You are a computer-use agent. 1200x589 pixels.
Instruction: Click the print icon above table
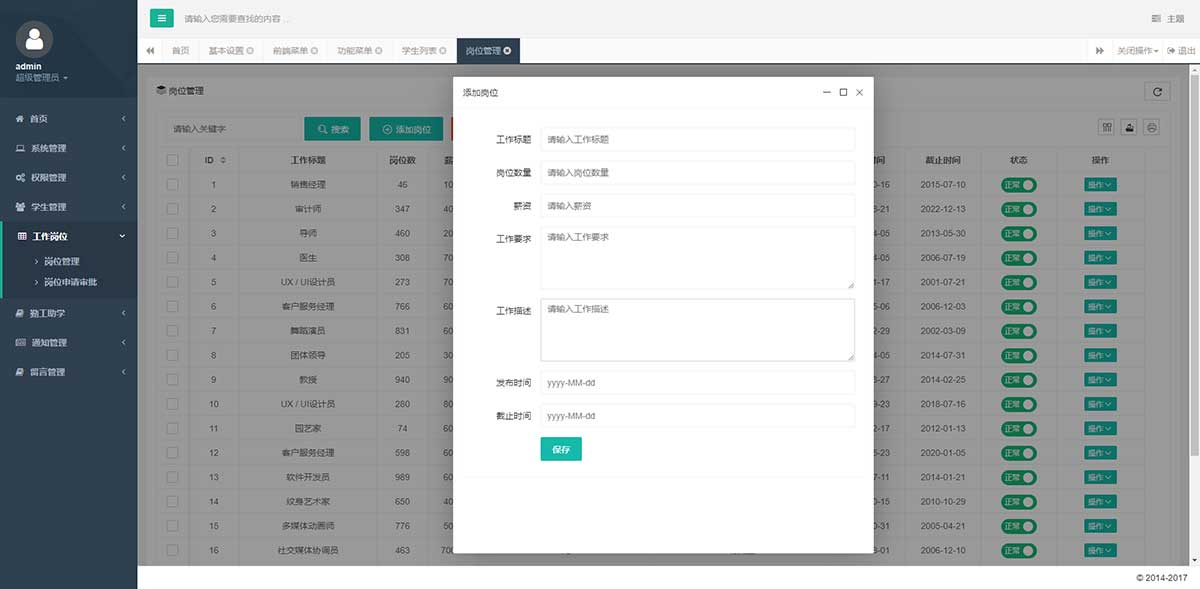pos(1152,127)
